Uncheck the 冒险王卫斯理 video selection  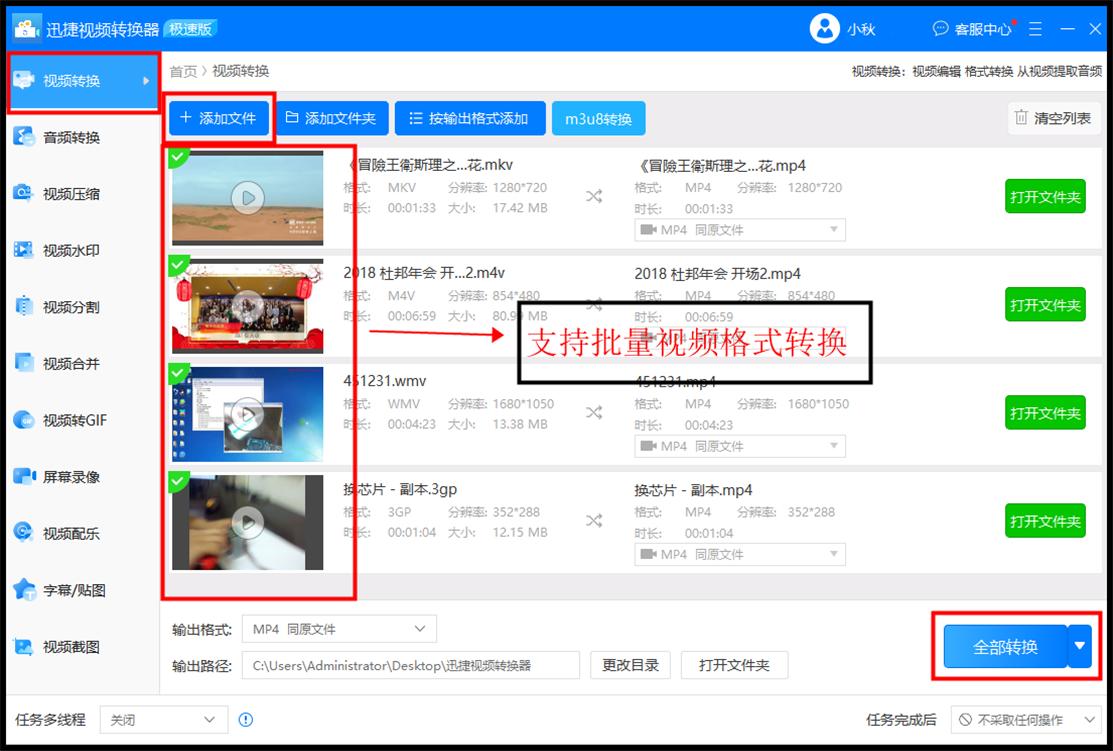[181, 156]
